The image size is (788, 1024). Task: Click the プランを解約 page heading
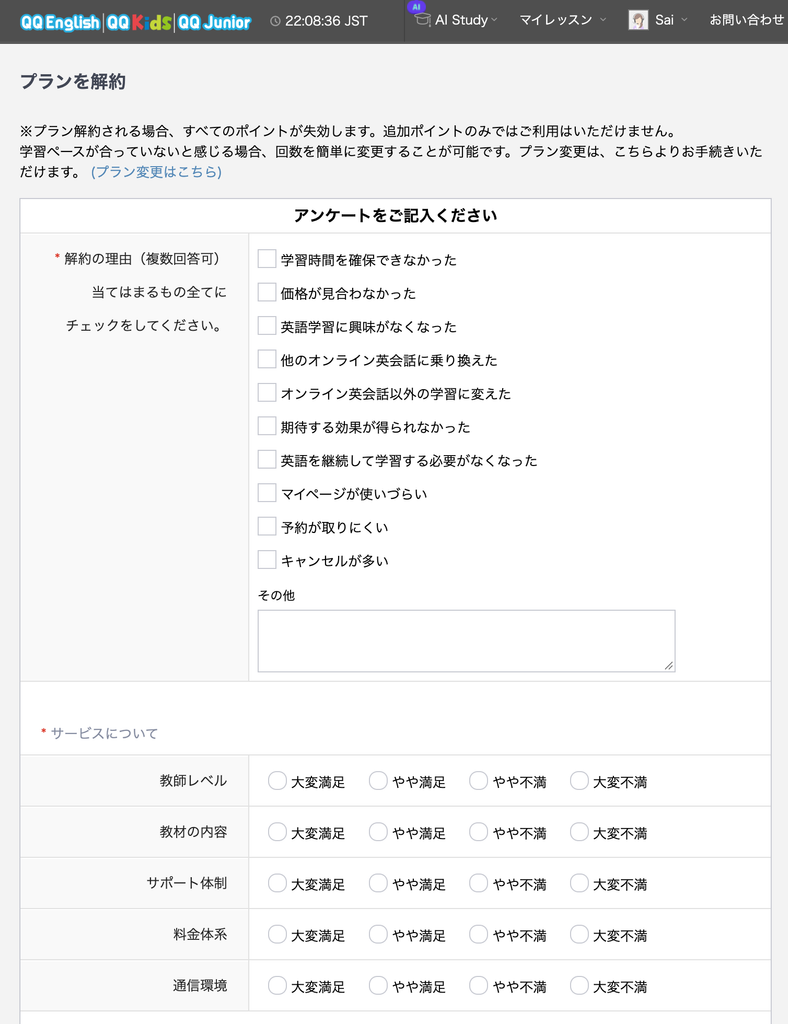pyautogui.click(x=72, y=82)
